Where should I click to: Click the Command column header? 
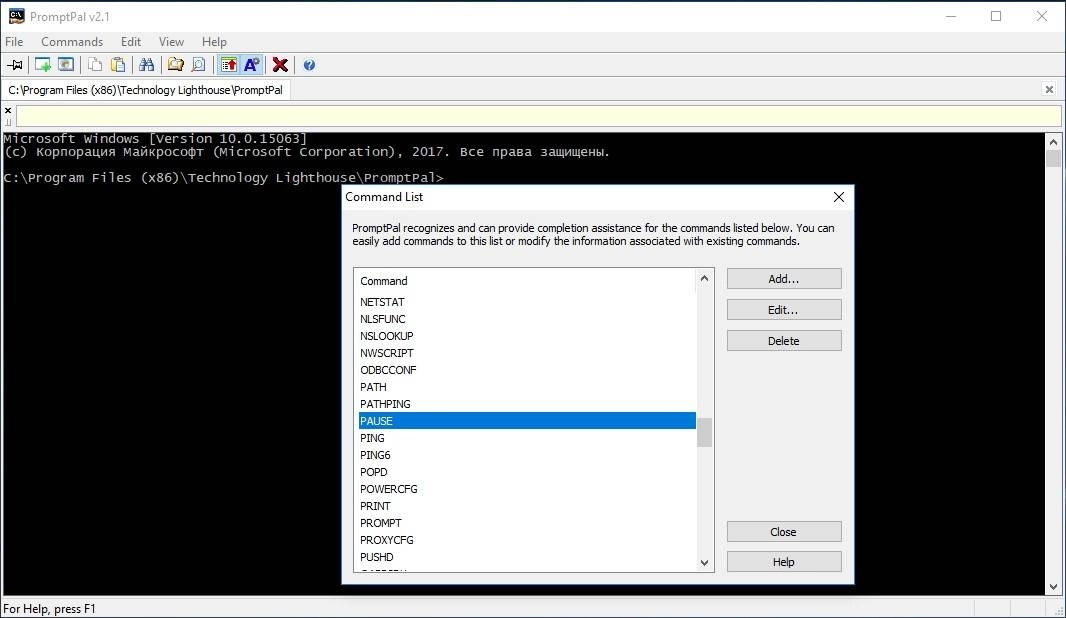(527, 281)
